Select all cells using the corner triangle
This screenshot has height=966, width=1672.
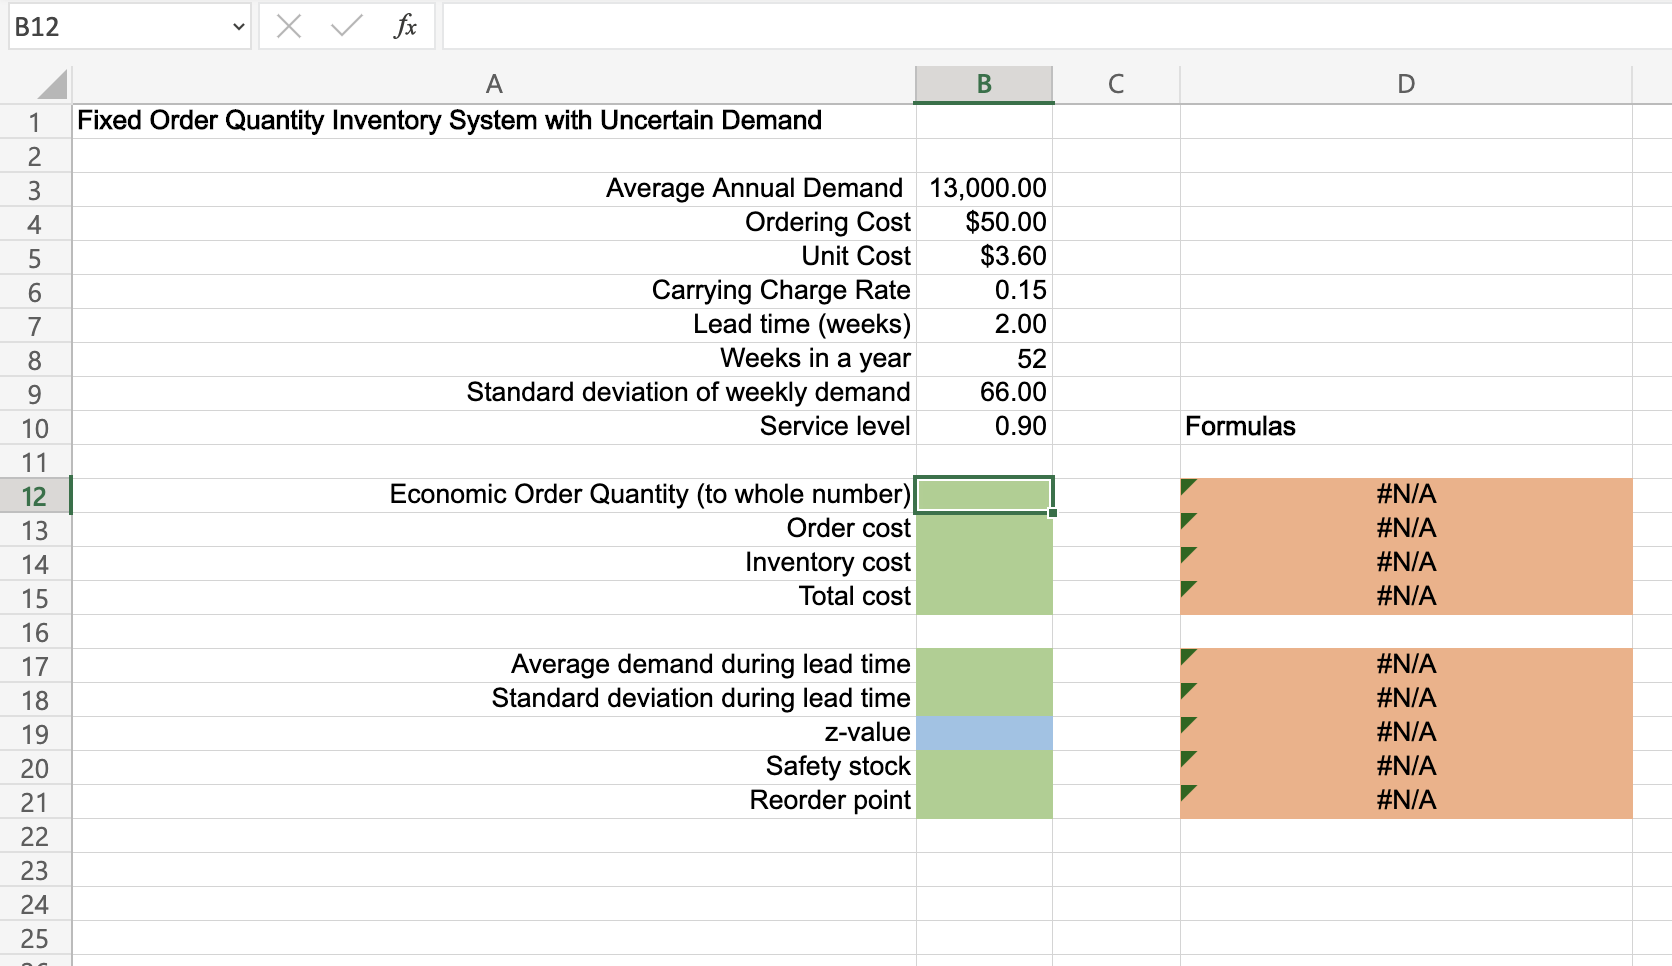pos(50,84)
